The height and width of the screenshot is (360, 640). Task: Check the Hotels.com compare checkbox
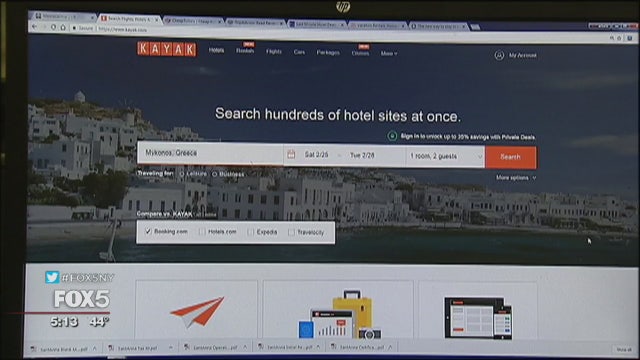coord(202,231)
